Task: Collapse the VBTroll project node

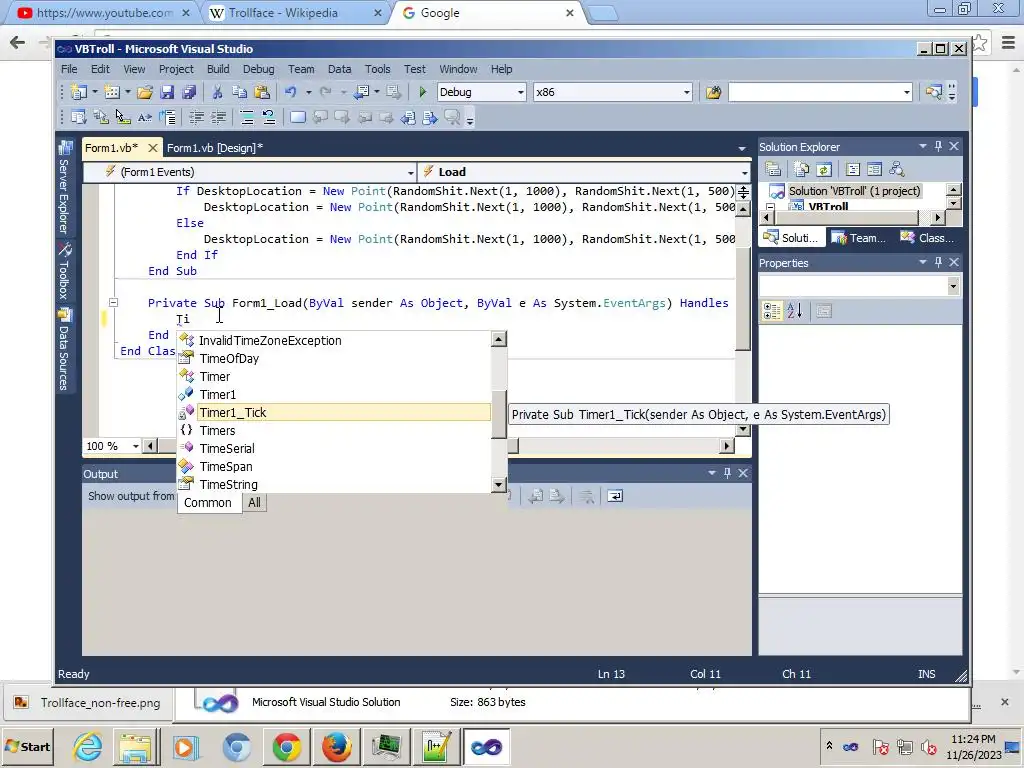Action: coord(770,207)
